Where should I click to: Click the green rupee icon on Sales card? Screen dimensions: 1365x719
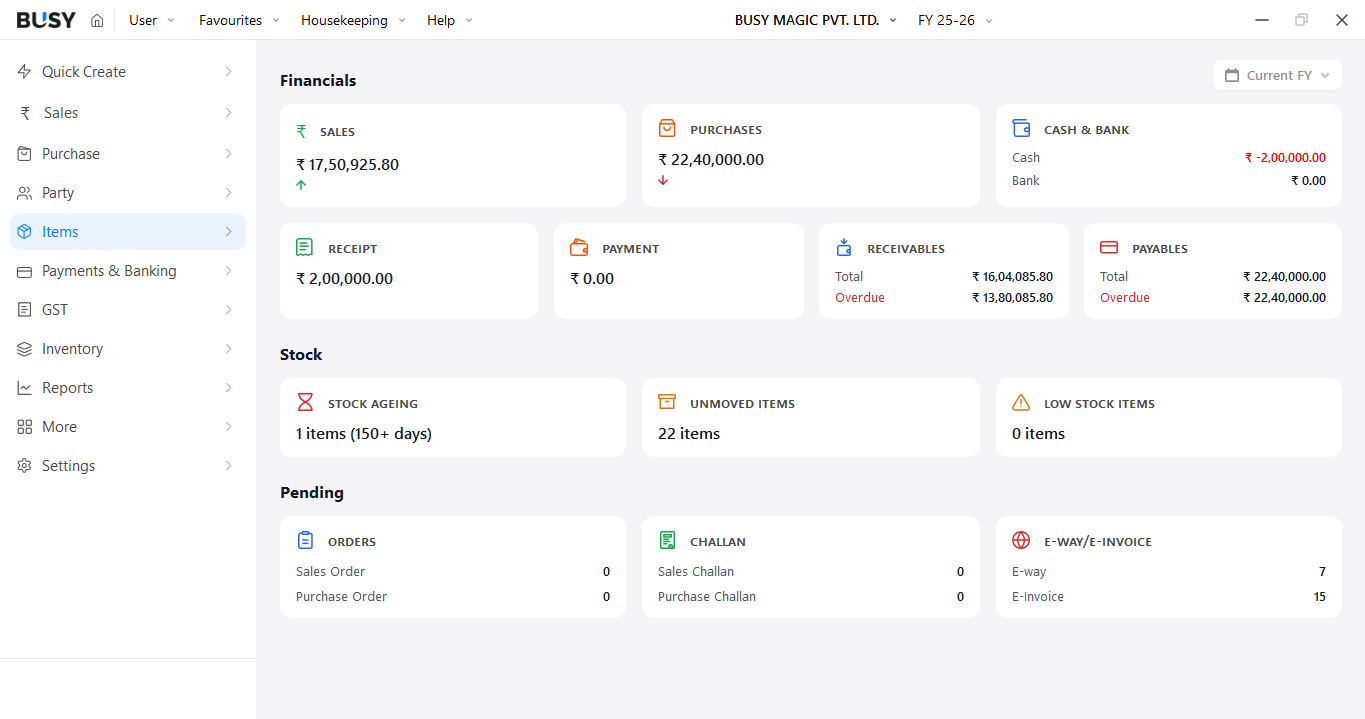click(x=302, y=131)
